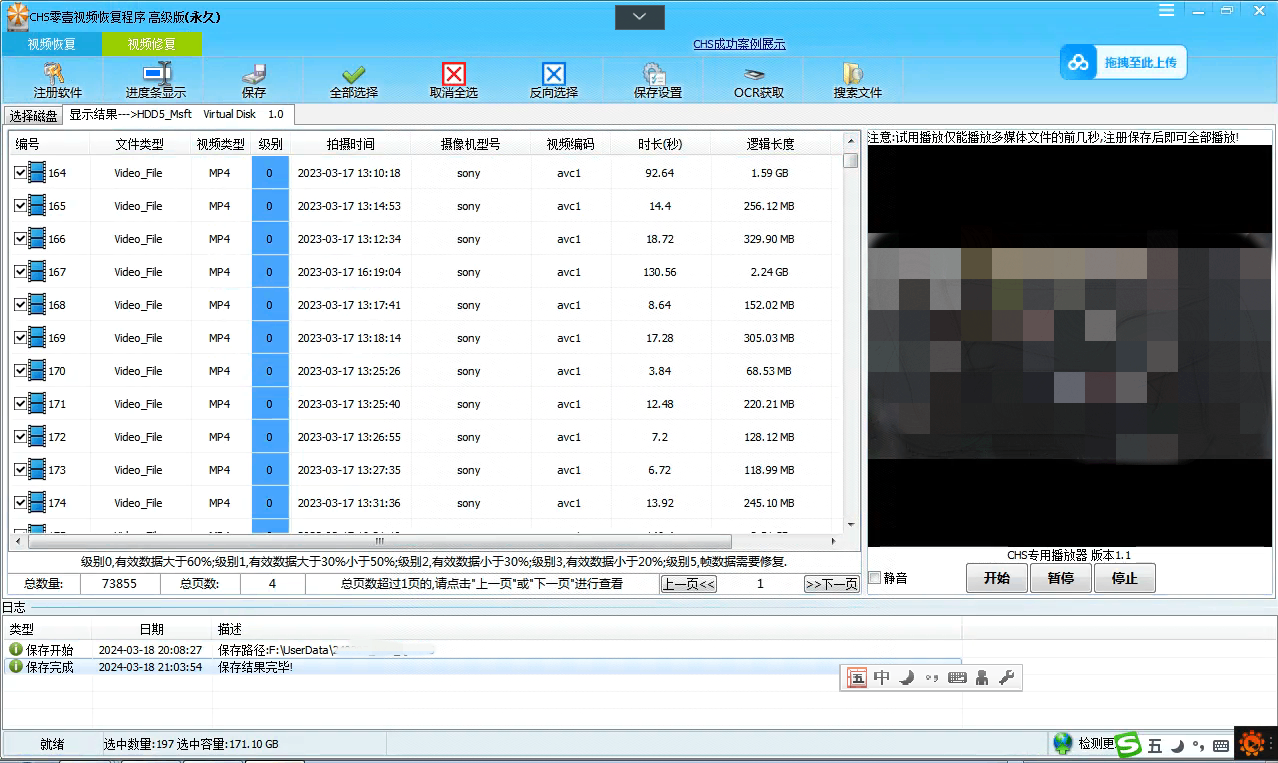Click the 2023-03-17 13:10:18 time cell
The image size is (1278, 763).
coord(349,173)
